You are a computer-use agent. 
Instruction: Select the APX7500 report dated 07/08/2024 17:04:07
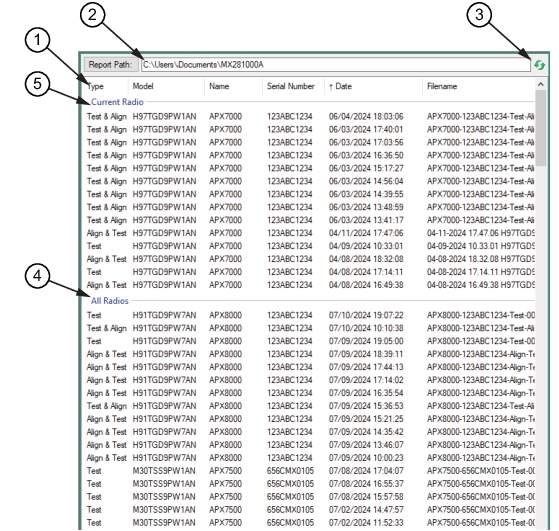[x=310, y=471]
